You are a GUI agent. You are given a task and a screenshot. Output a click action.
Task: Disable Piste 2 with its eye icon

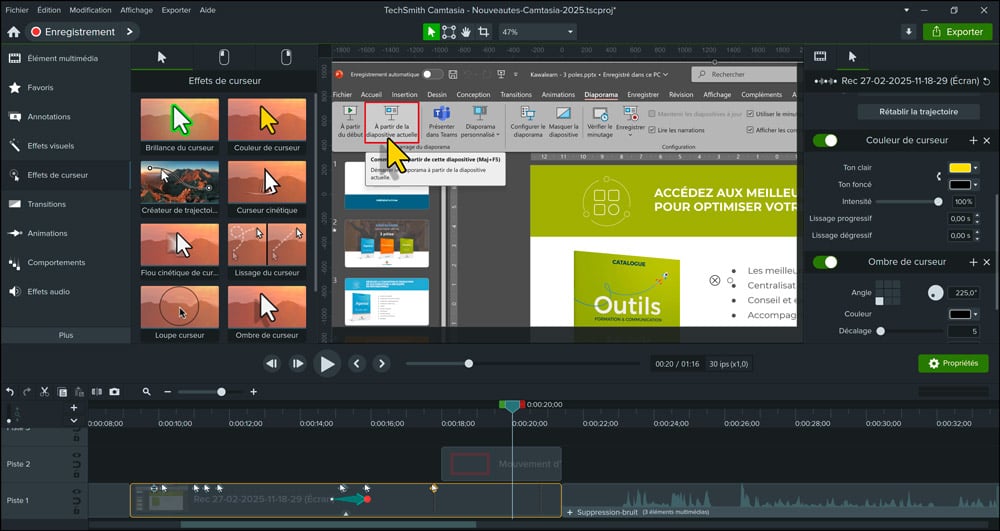pyautogui.click(x=77, y=455)
